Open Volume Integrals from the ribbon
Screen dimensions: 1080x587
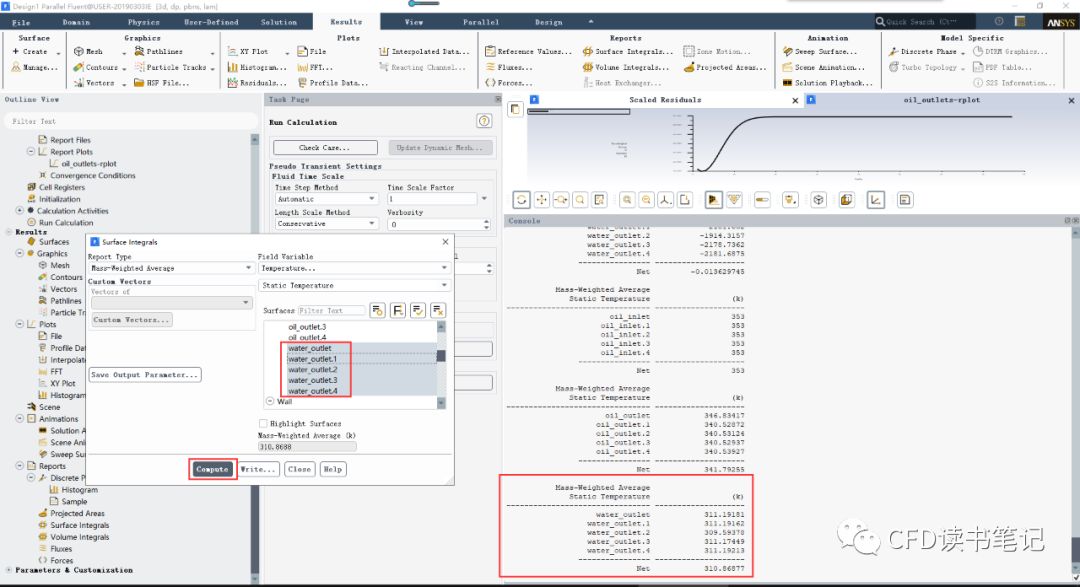(x=625, y=68)
